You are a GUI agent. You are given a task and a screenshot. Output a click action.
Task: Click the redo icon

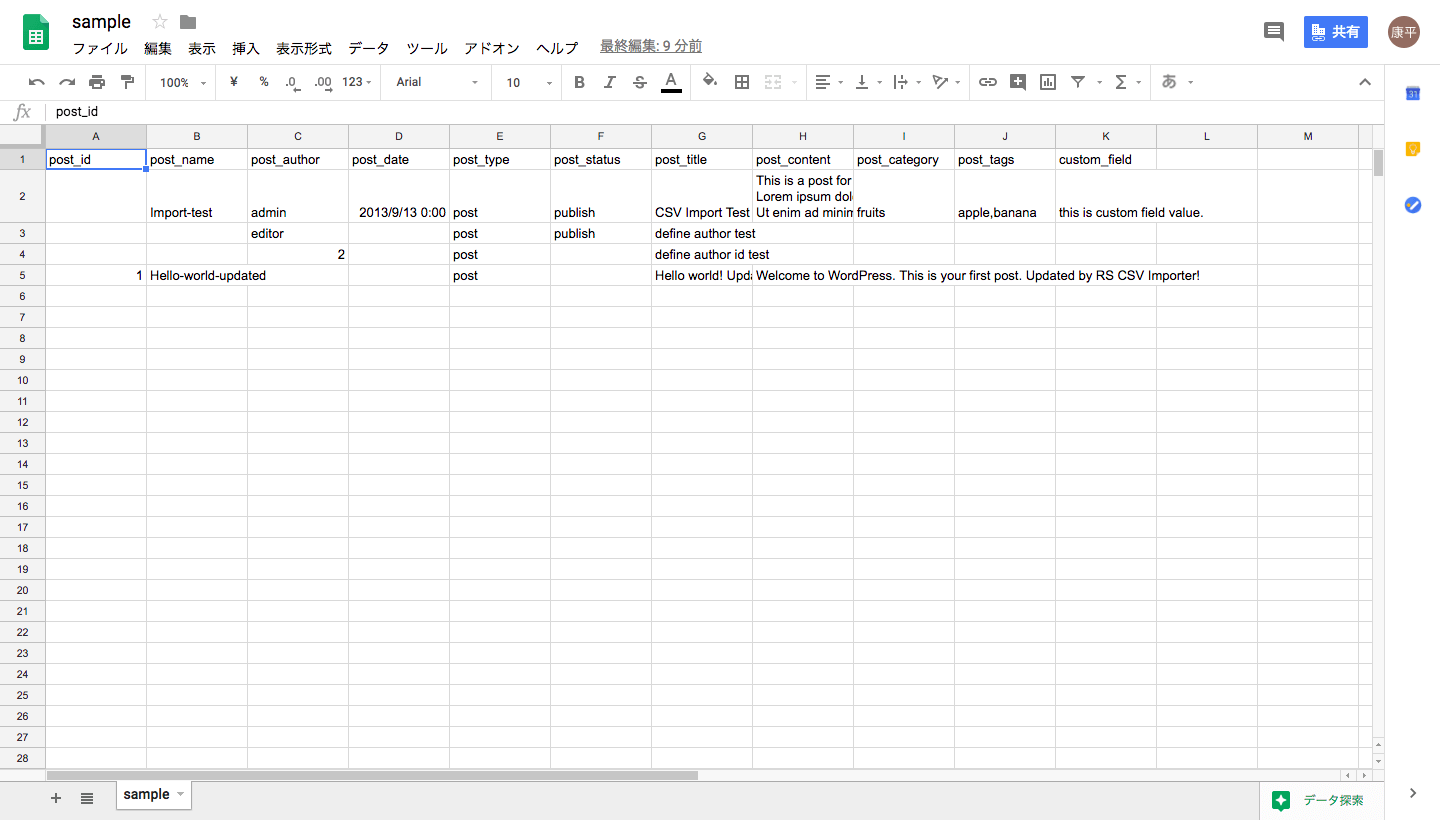click(x=67, y=82)
